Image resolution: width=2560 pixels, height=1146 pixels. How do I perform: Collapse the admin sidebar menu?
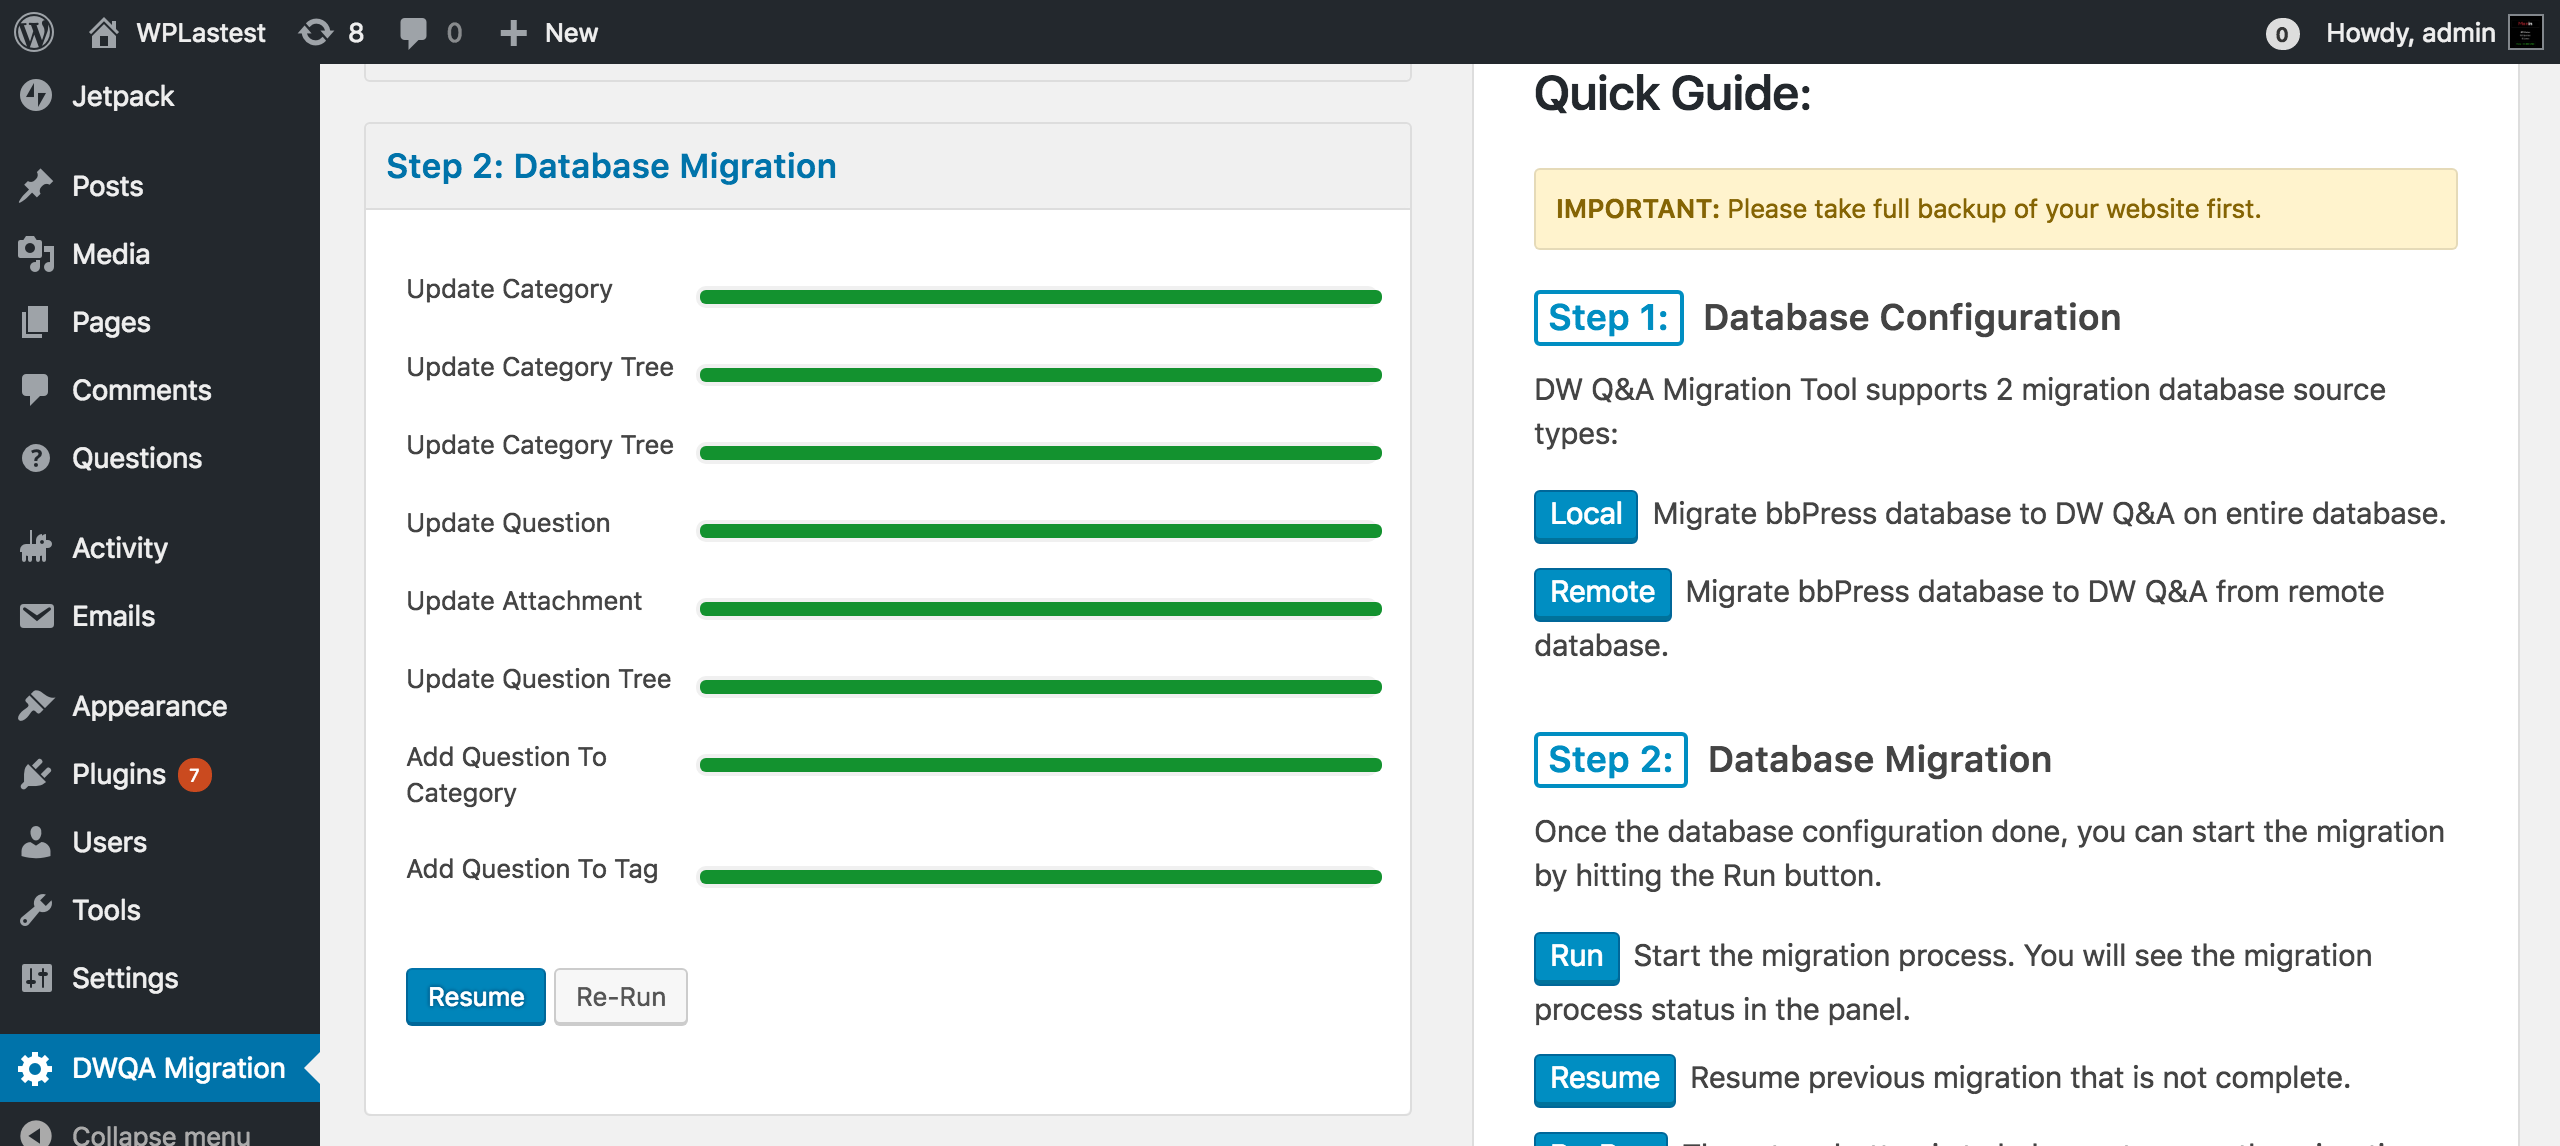coord(160,1131)
